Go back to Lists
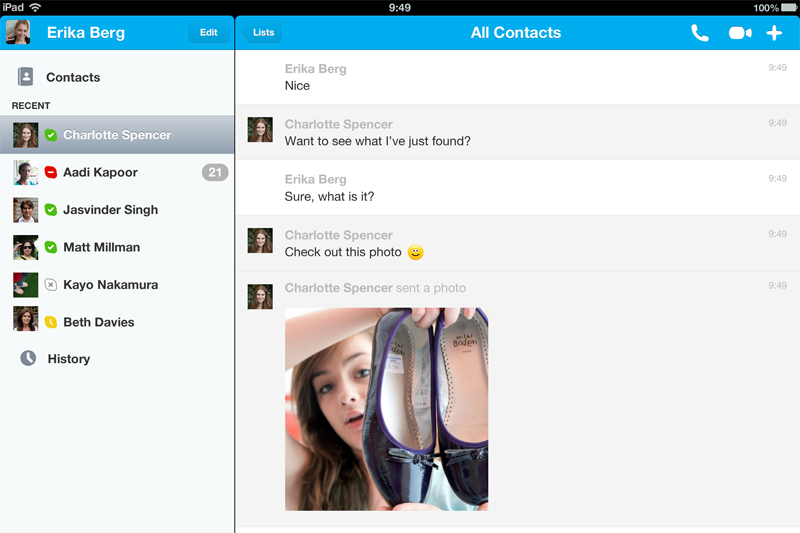This screenshot has width=800, height=533. (x=261, y=32)
